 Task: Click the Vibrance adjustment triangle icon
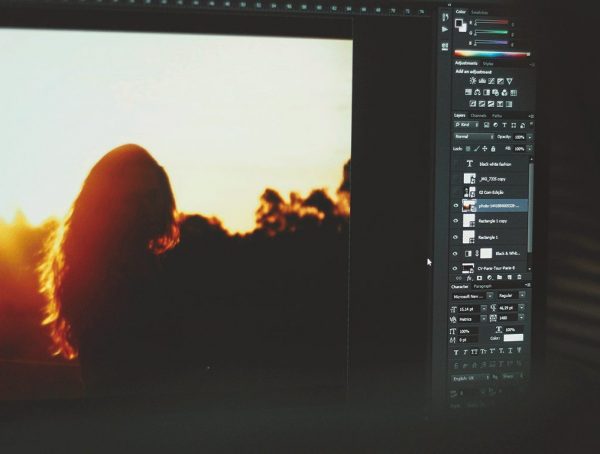pyautogui.click(x=509, y=80)
